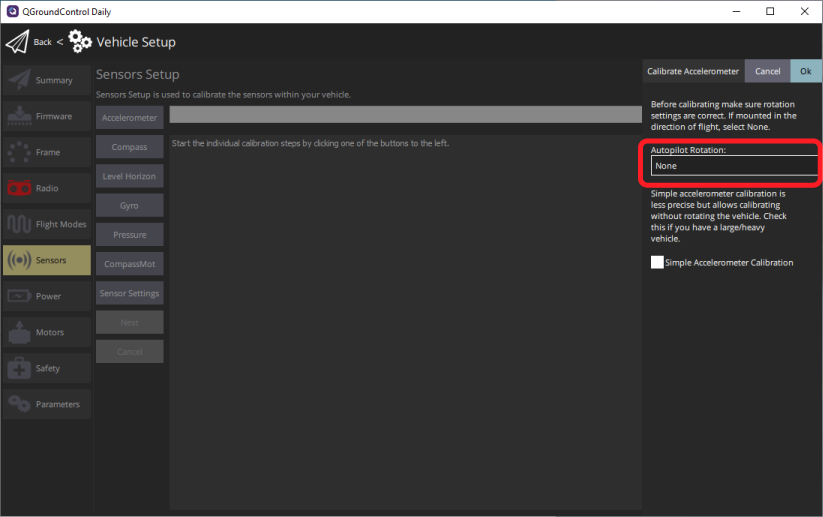Click the red Radio controller icon
The image size is (823, 517).
19,188
